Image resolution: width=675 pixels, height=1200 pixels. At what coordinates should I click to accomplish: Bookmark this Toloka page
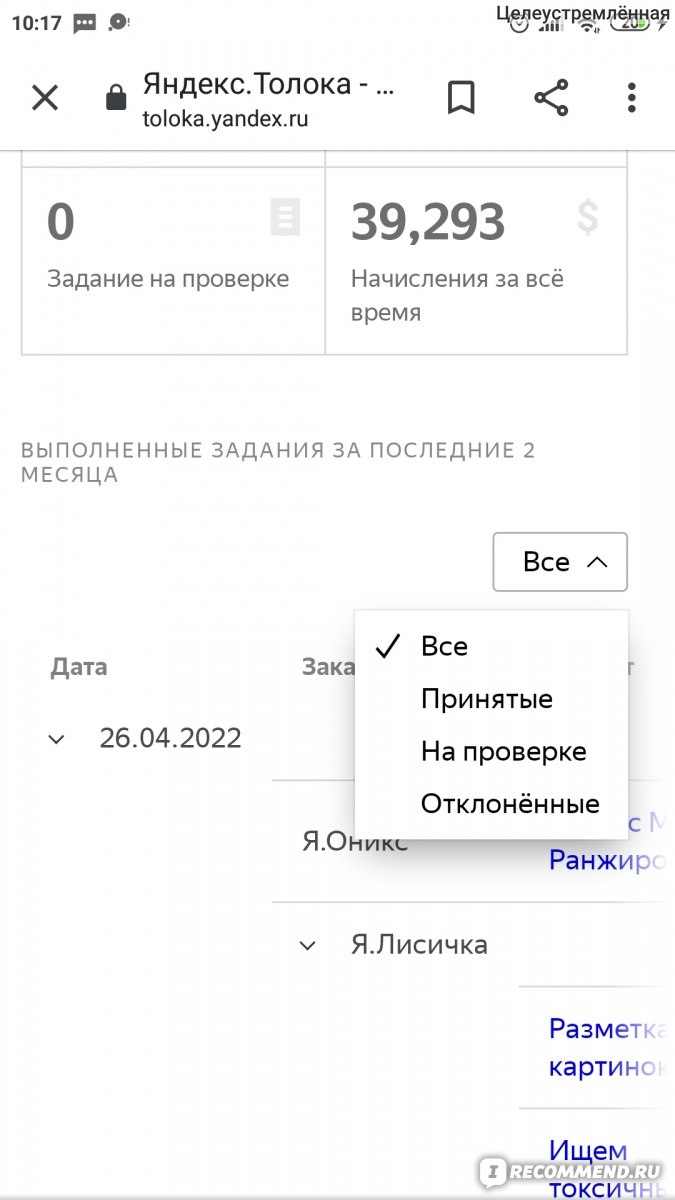pyautogui.click(x=461, y=98)
